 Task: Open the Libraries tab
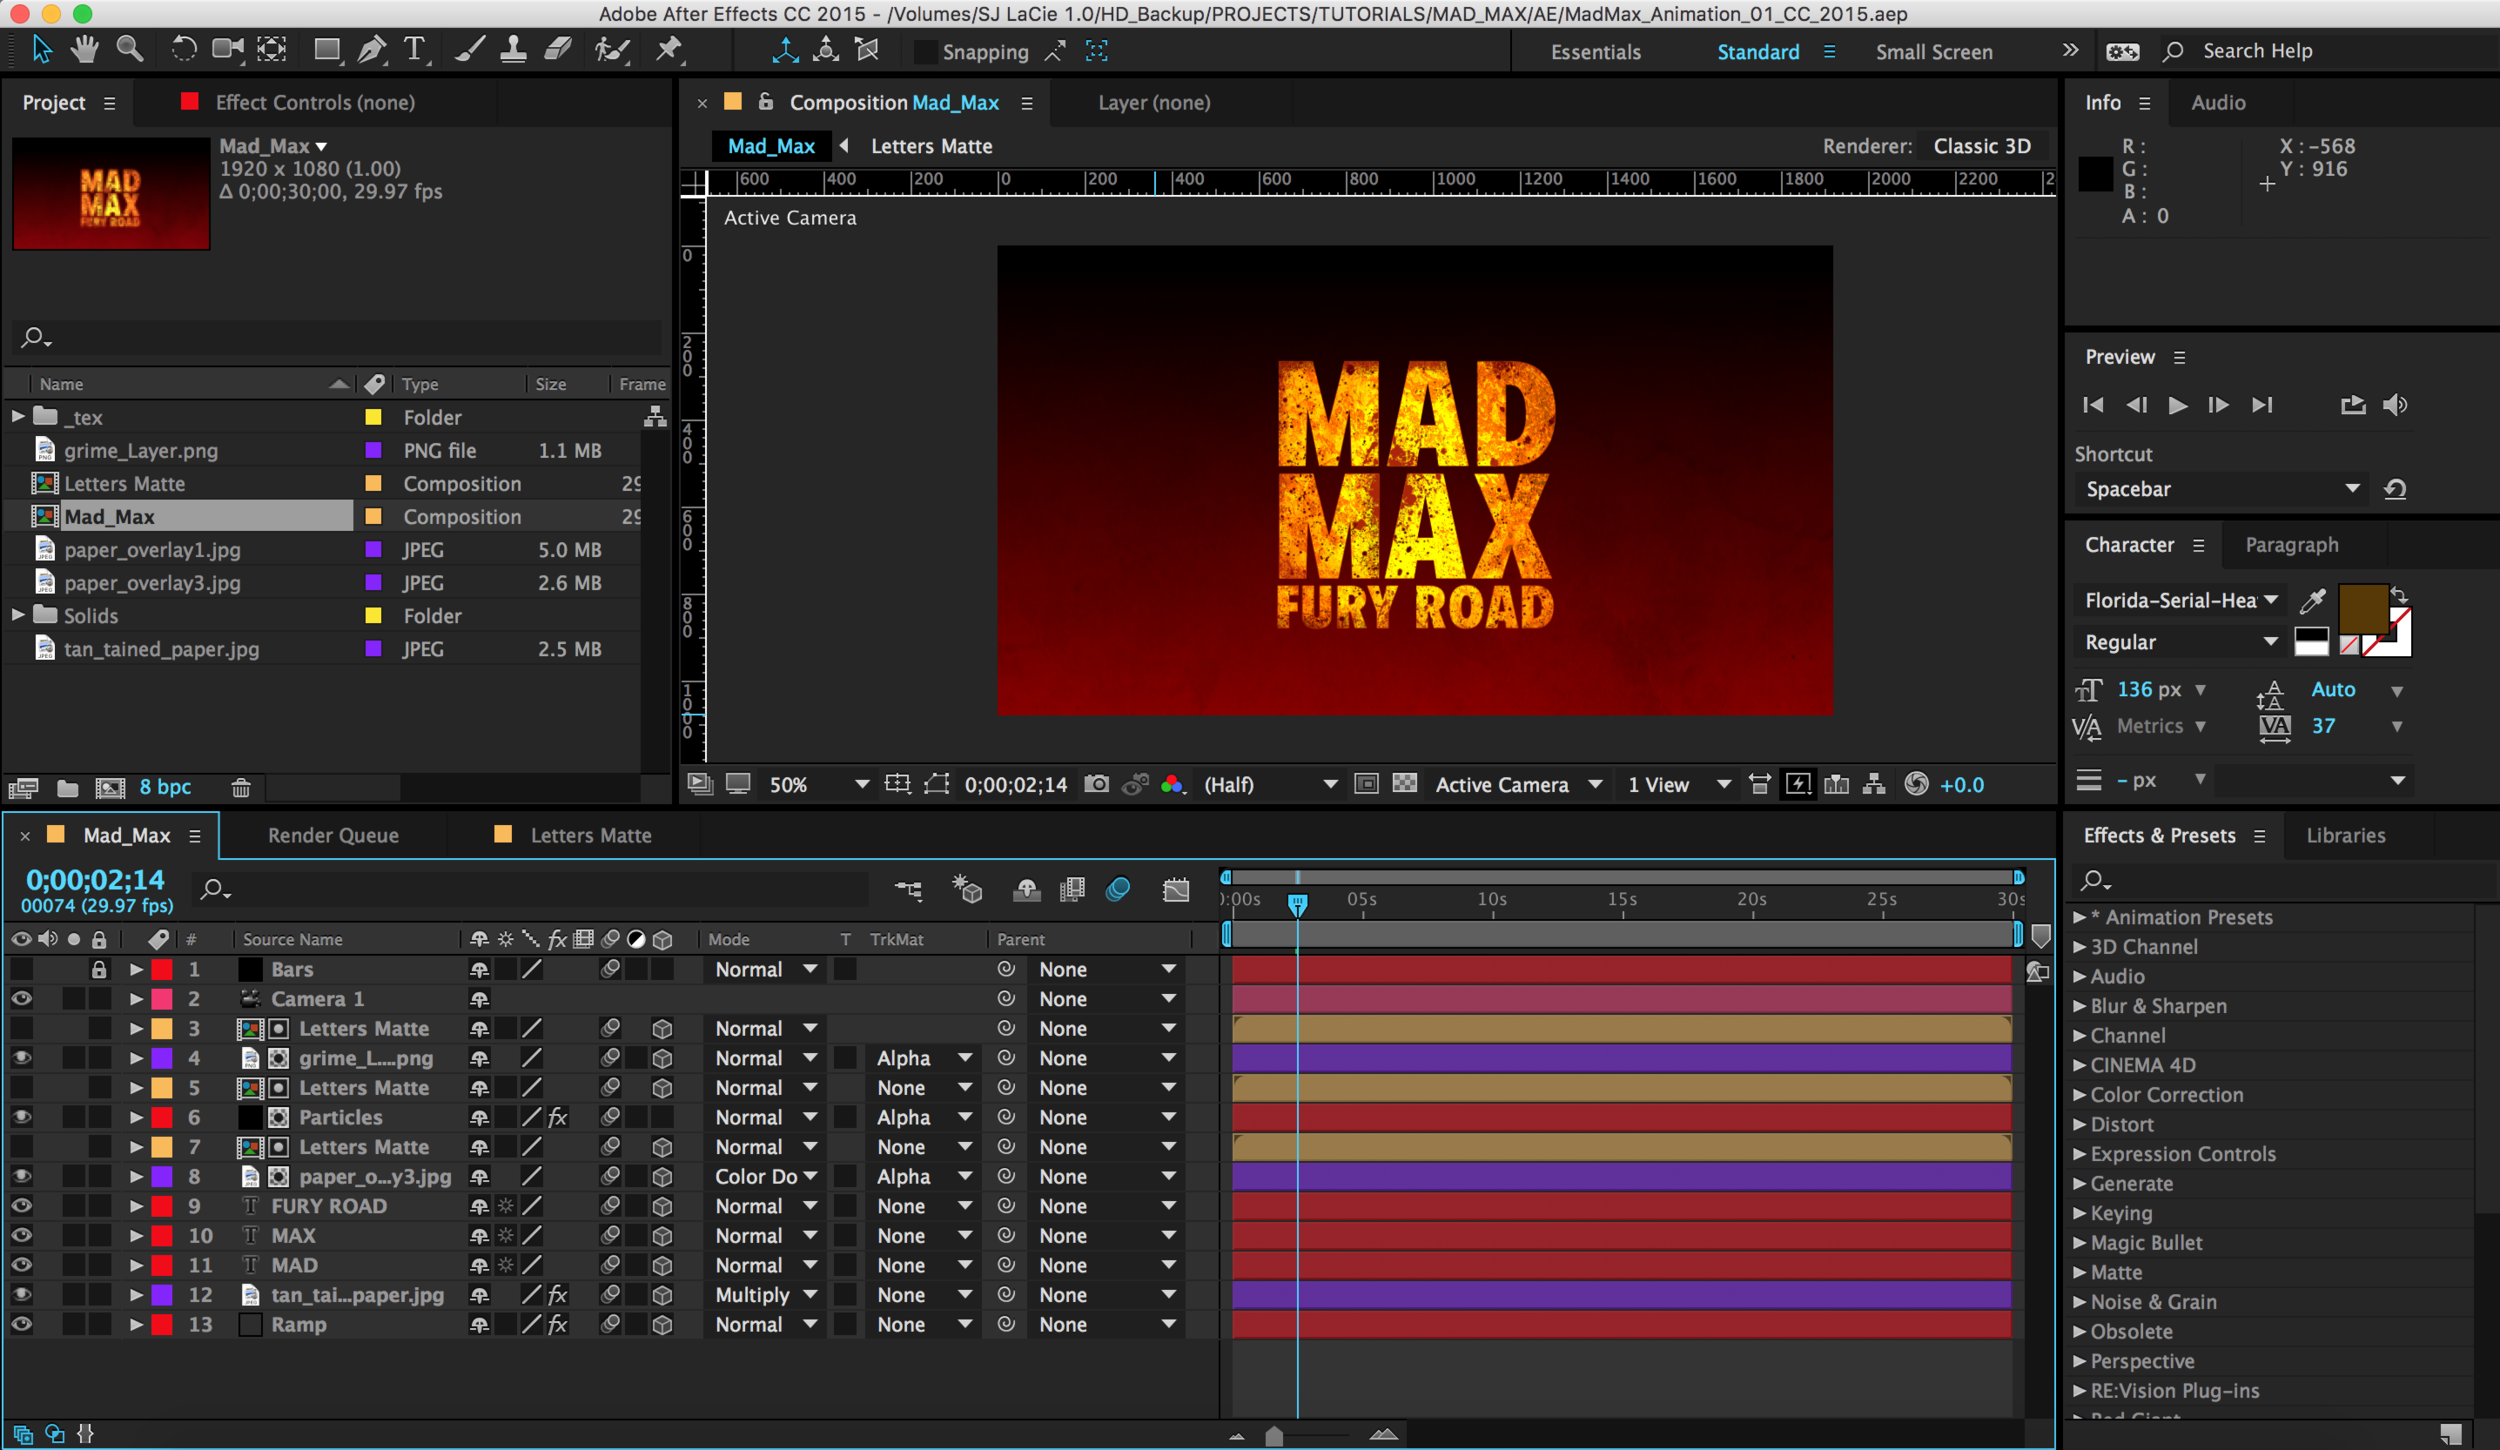tap(2345, 835)
